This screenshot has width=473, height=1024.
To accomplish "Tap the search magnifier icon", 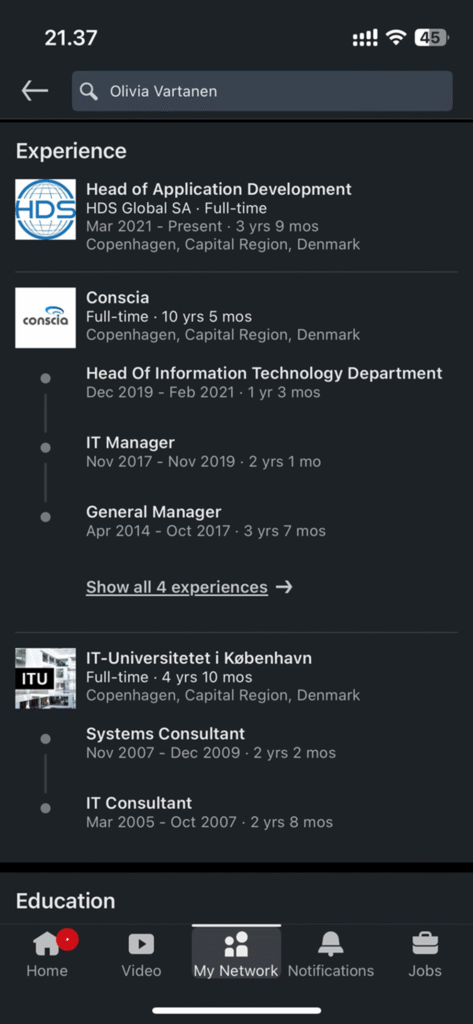I will (89, 91).
